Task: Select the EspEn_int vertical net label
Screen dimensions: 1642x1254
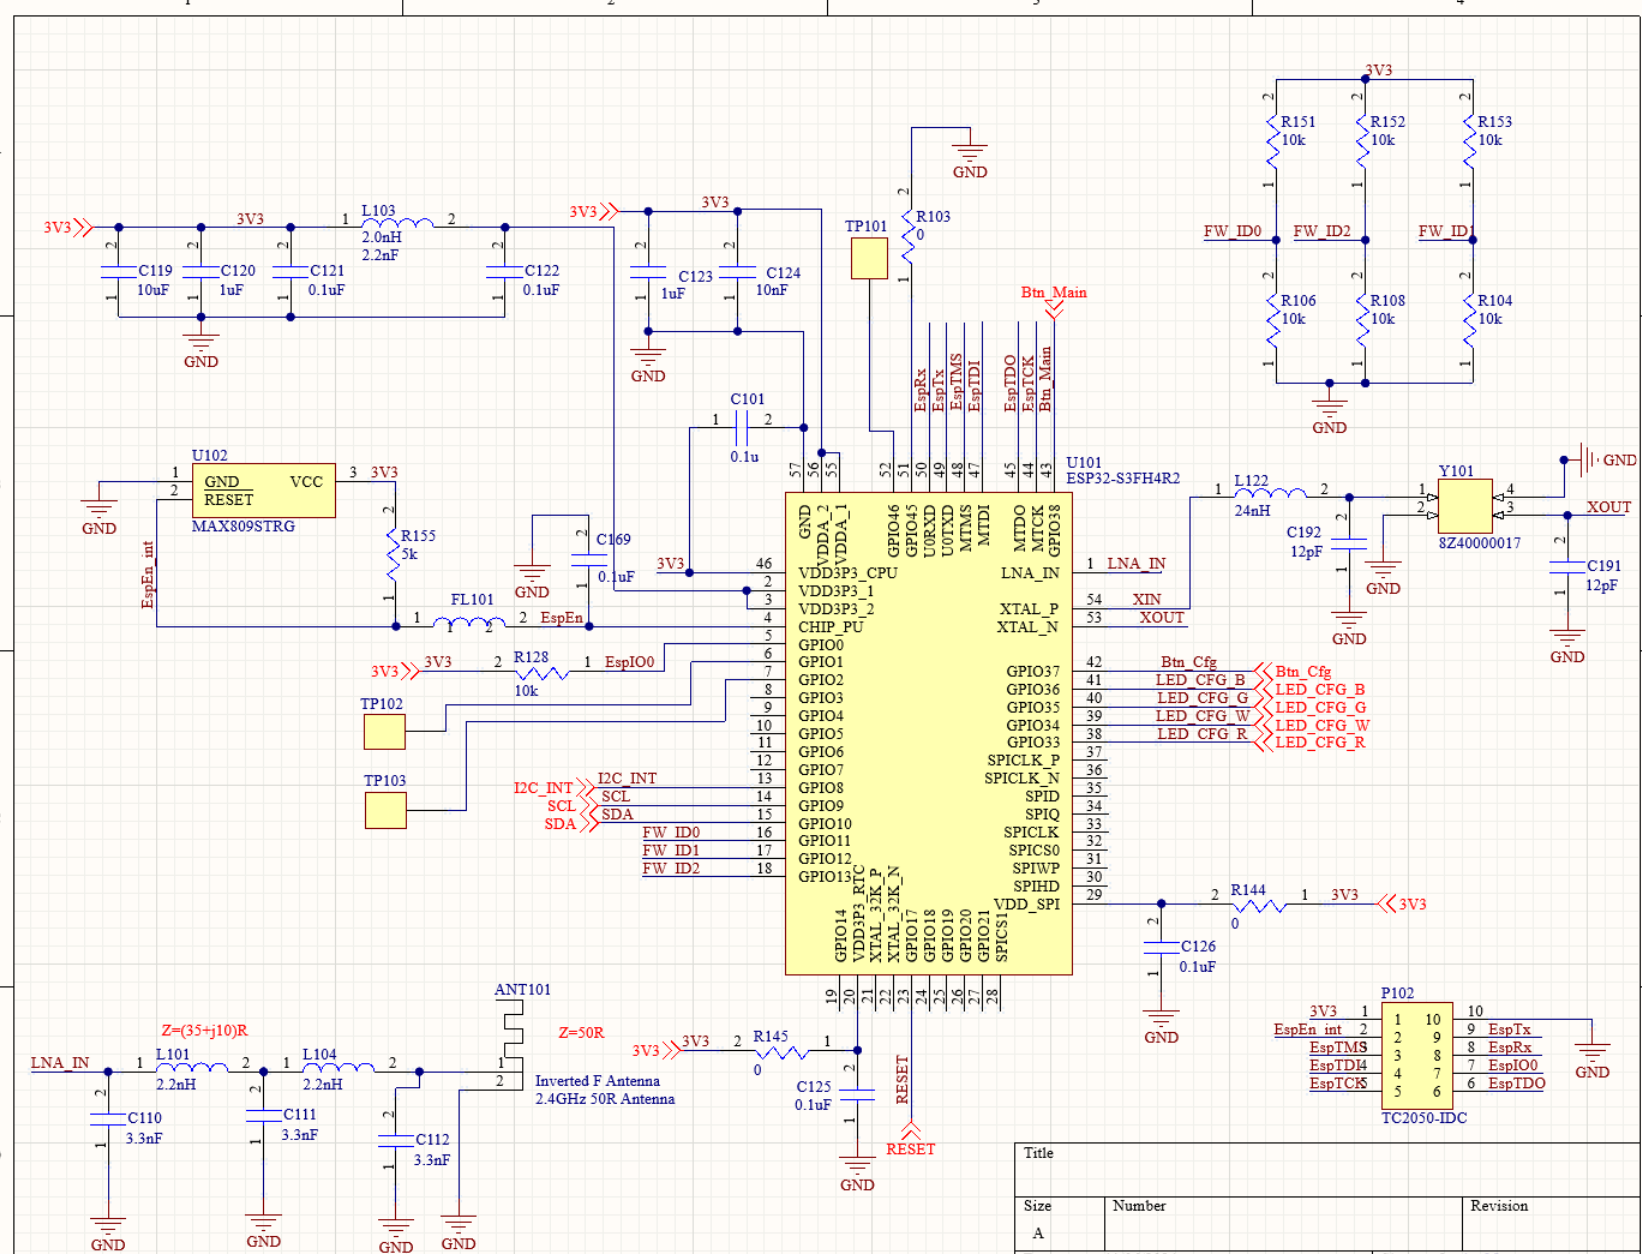Action: (x=148, y=575)
